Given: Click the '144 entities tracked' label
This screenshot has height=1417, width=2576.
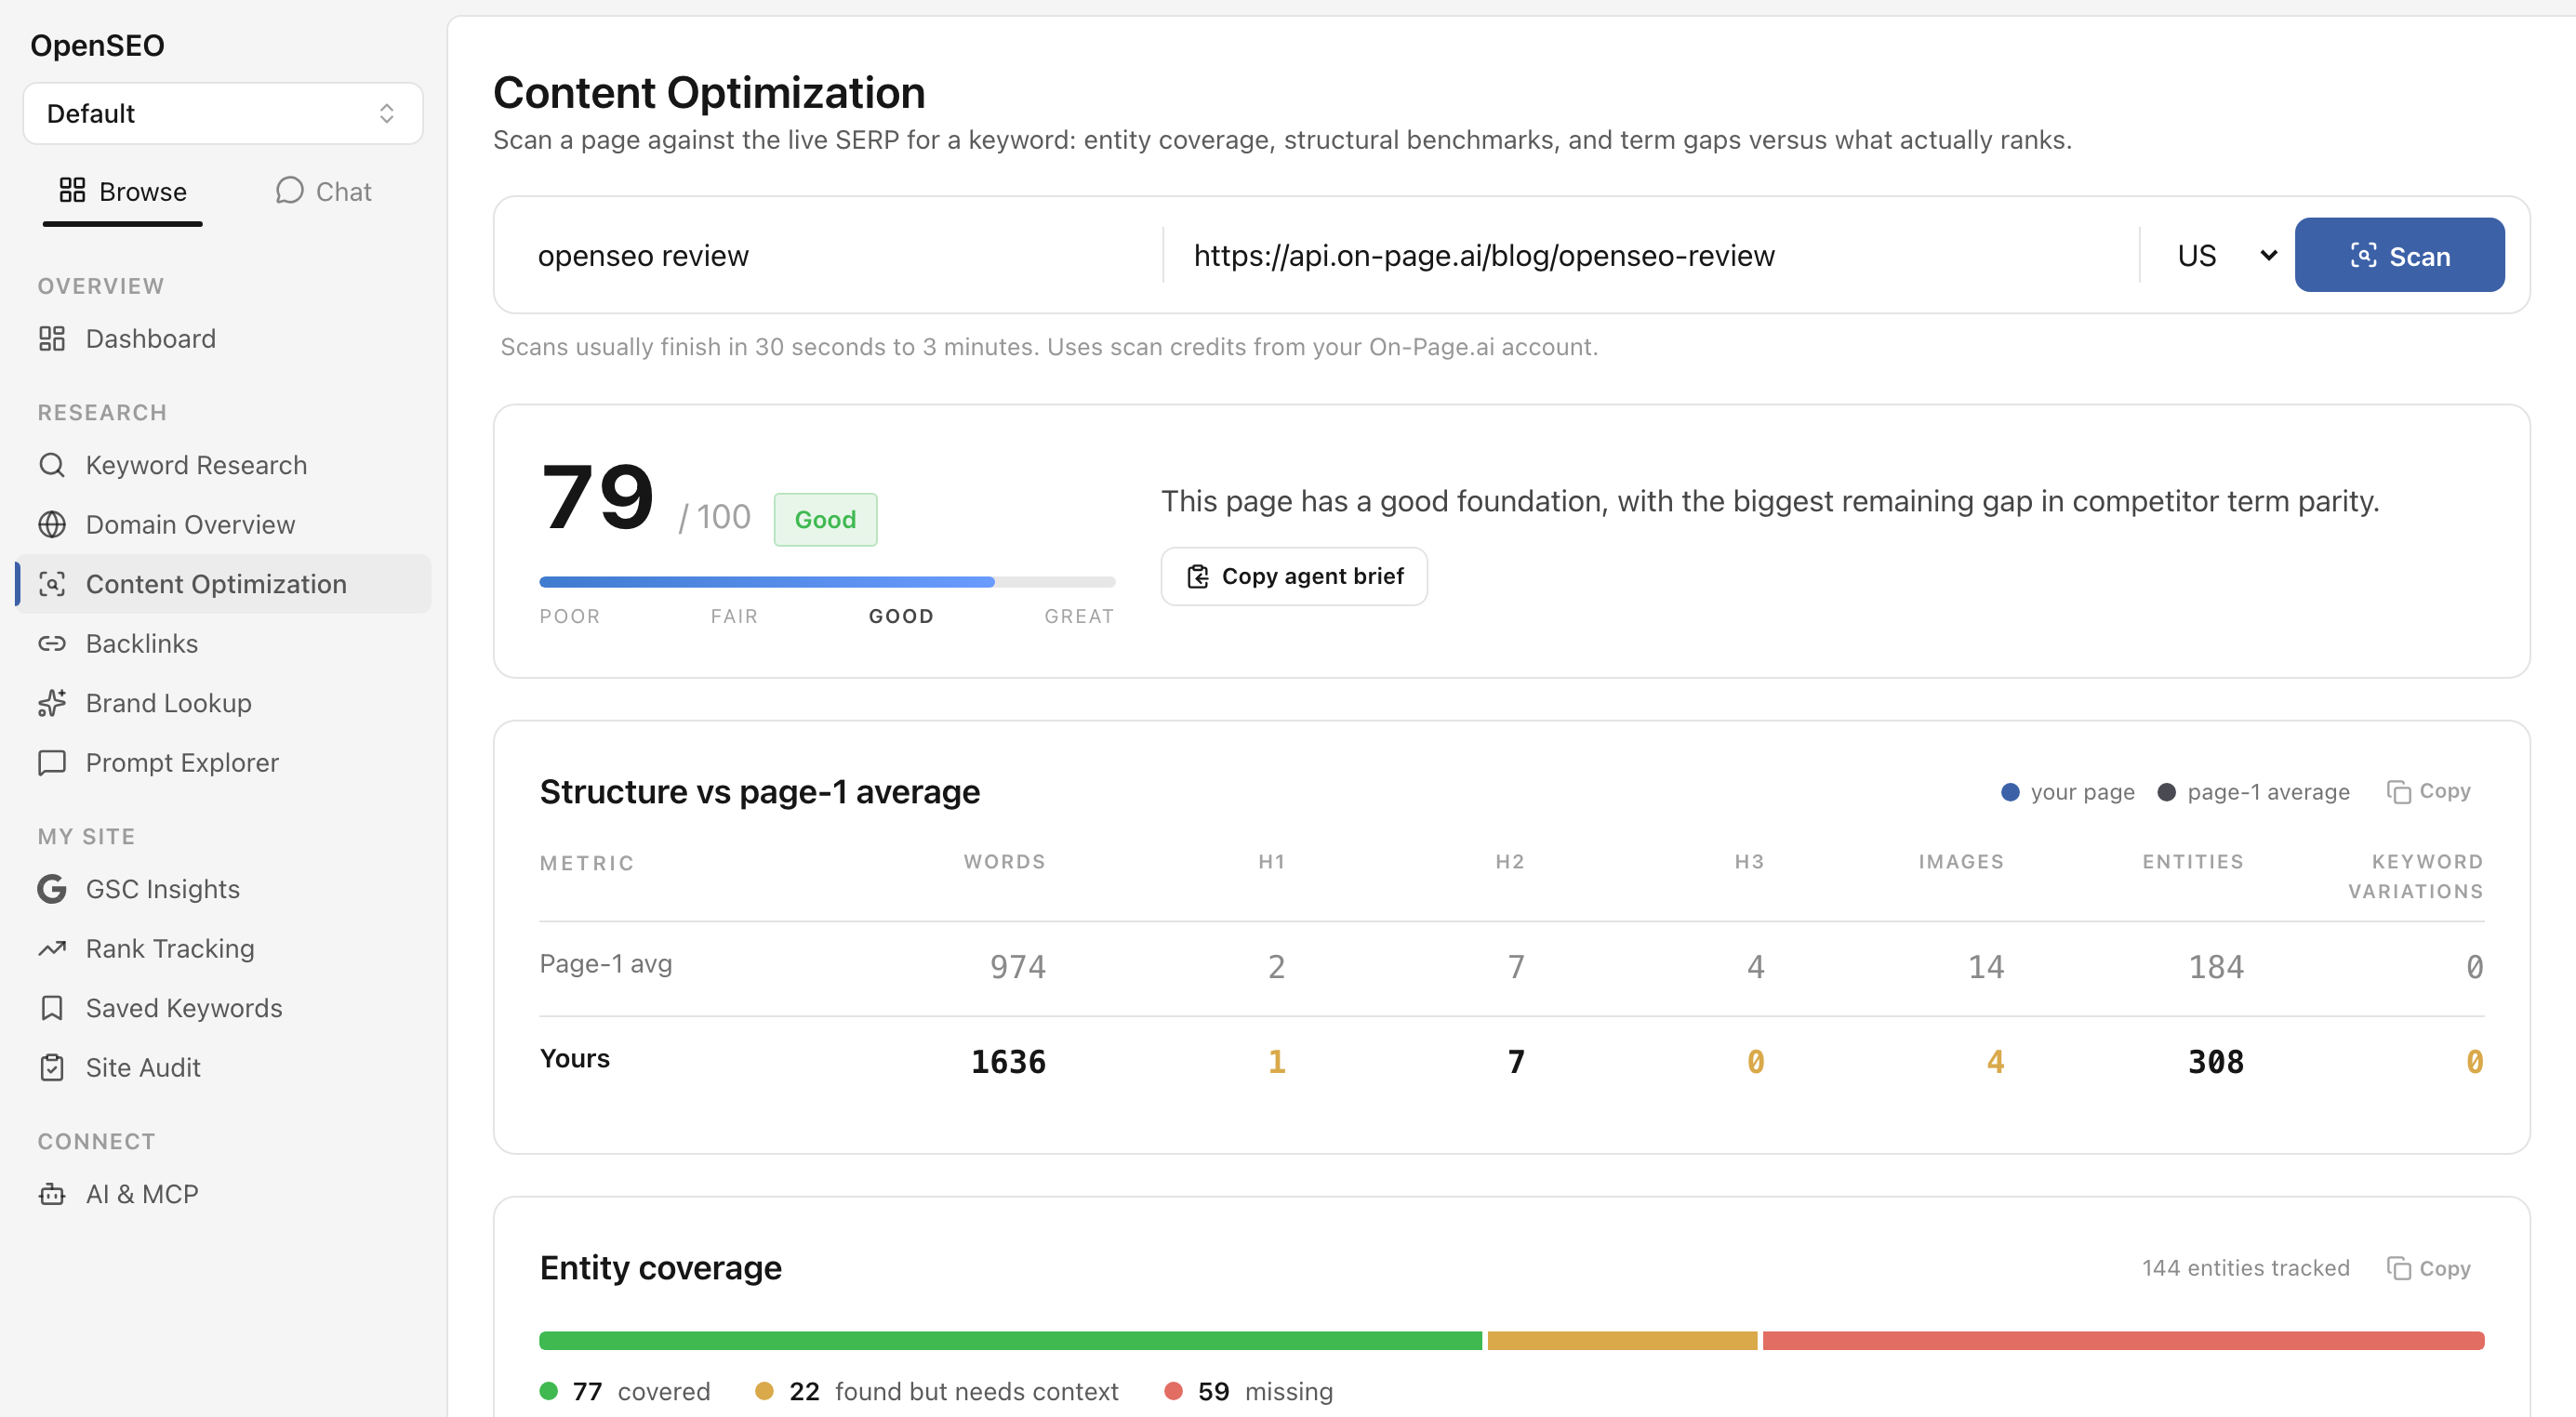Looking at the screenshot, I should (x=2245, y=1268).
